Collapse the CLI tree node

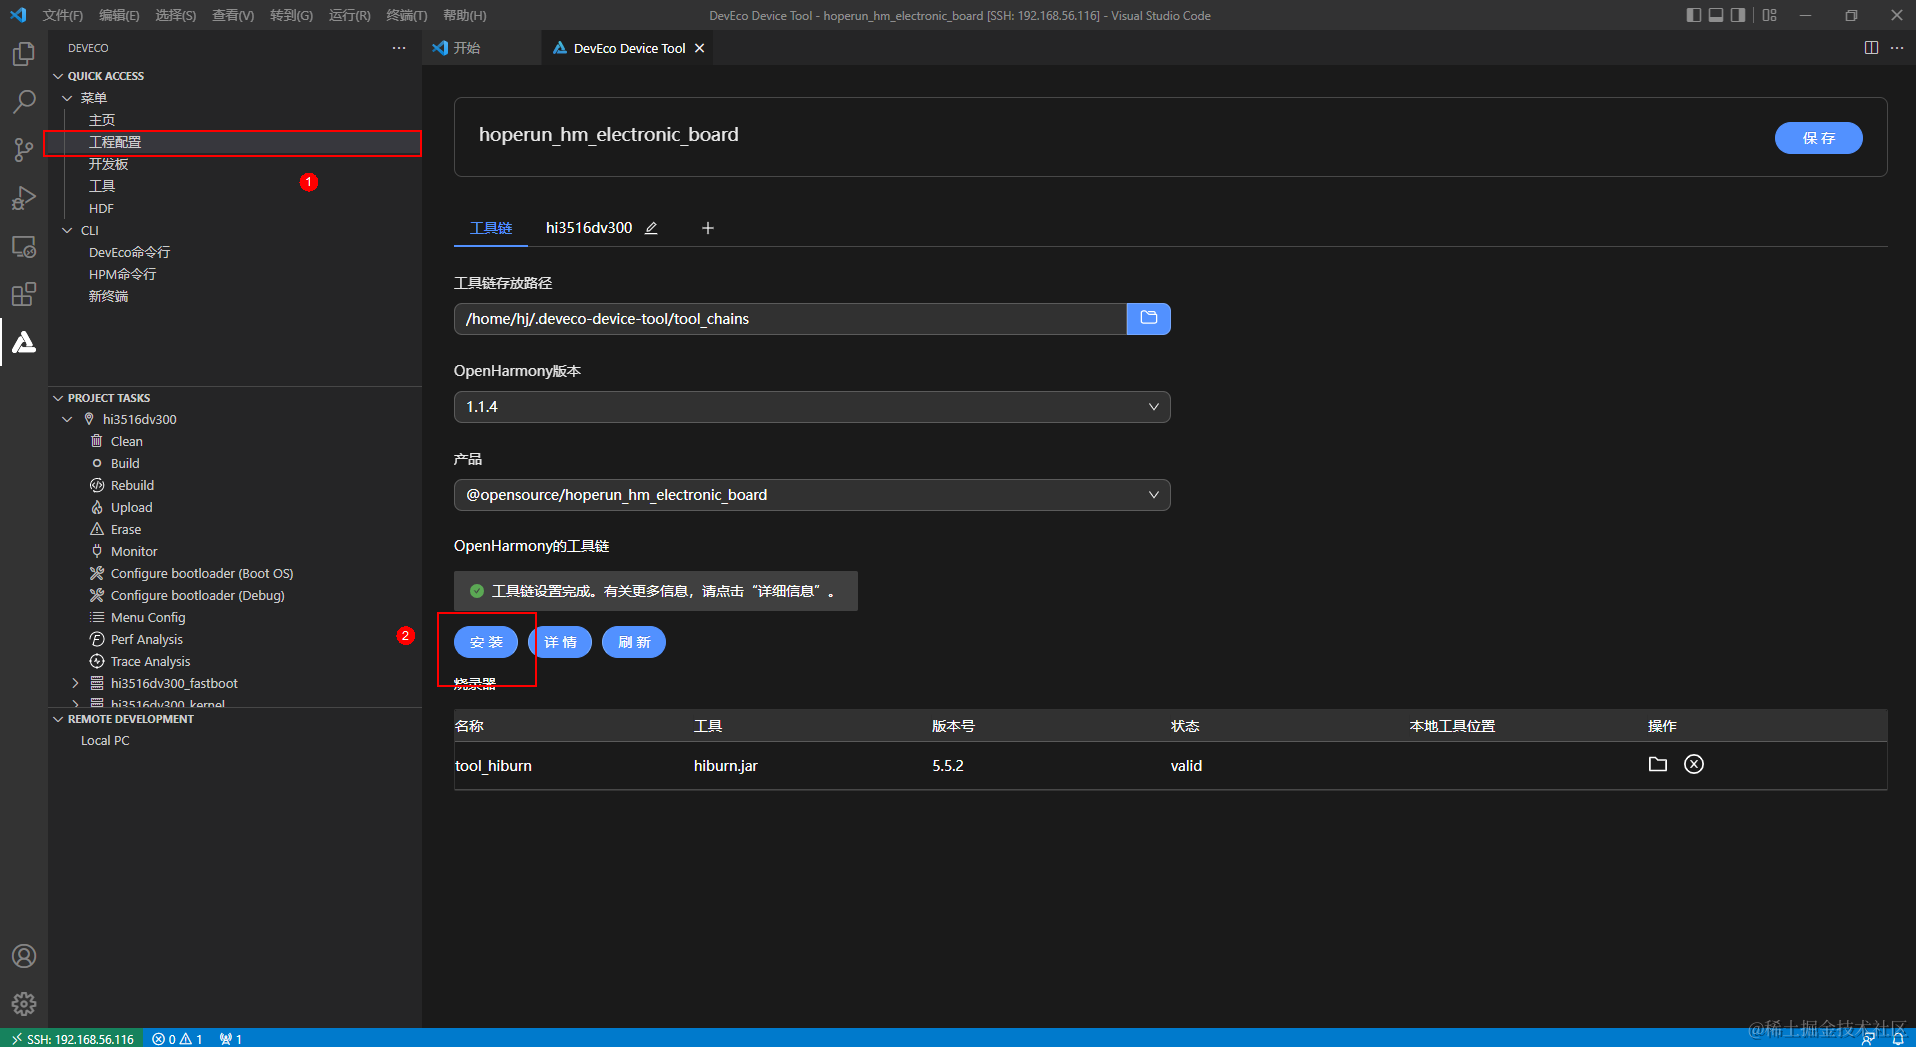point(67,230)
